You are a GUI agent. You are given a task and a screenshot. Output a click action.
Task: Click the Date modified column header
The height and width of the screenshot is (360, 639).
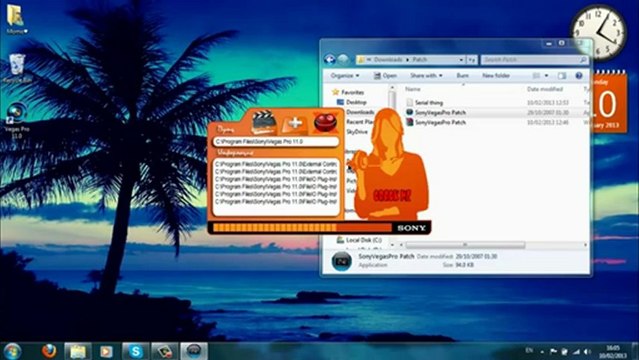[545, 89]
